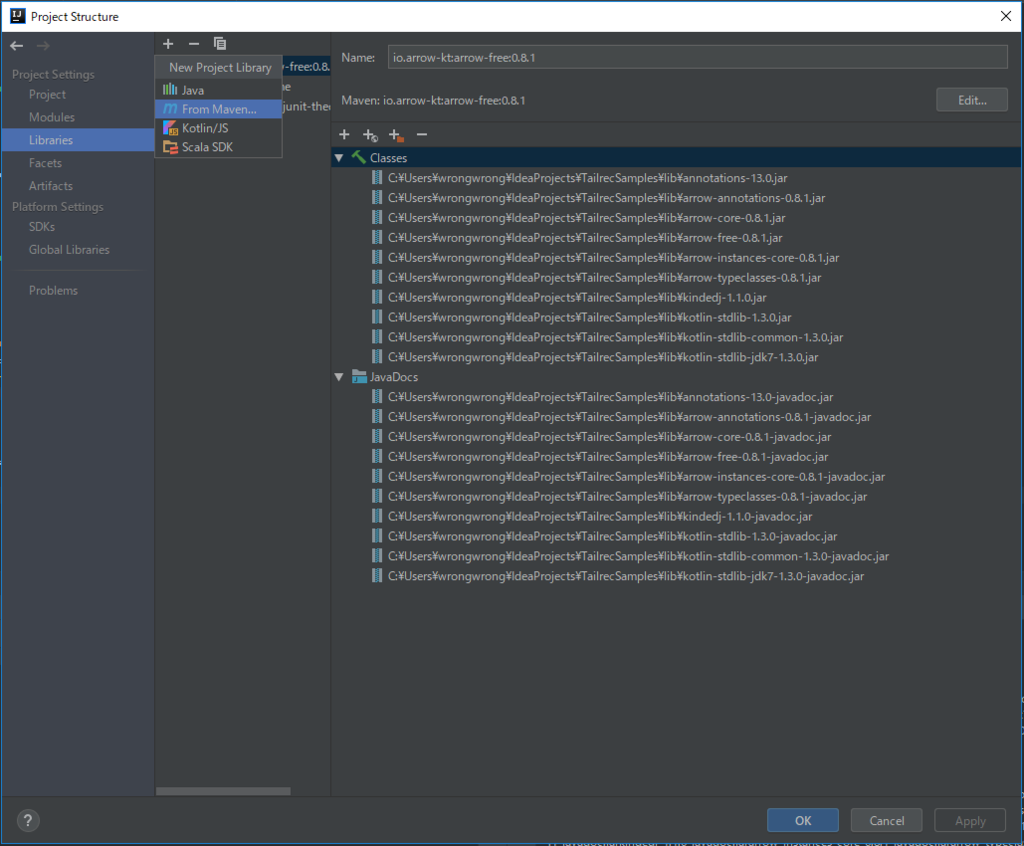
Task: Select arrow-core-0.8.1-javadoc.jar entry
Action: (609, 437)
